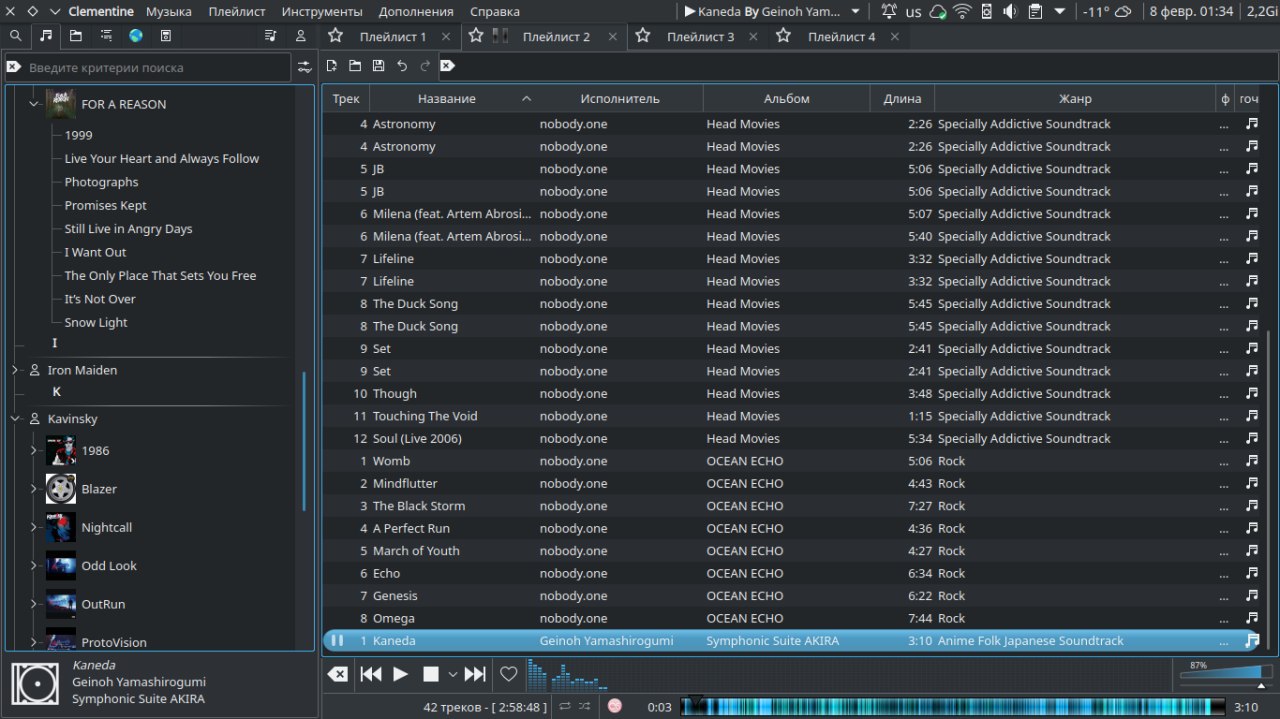Click the Kaneda album art thumbnail
The image size is (1280, 719).
click(x=35, y=682)
